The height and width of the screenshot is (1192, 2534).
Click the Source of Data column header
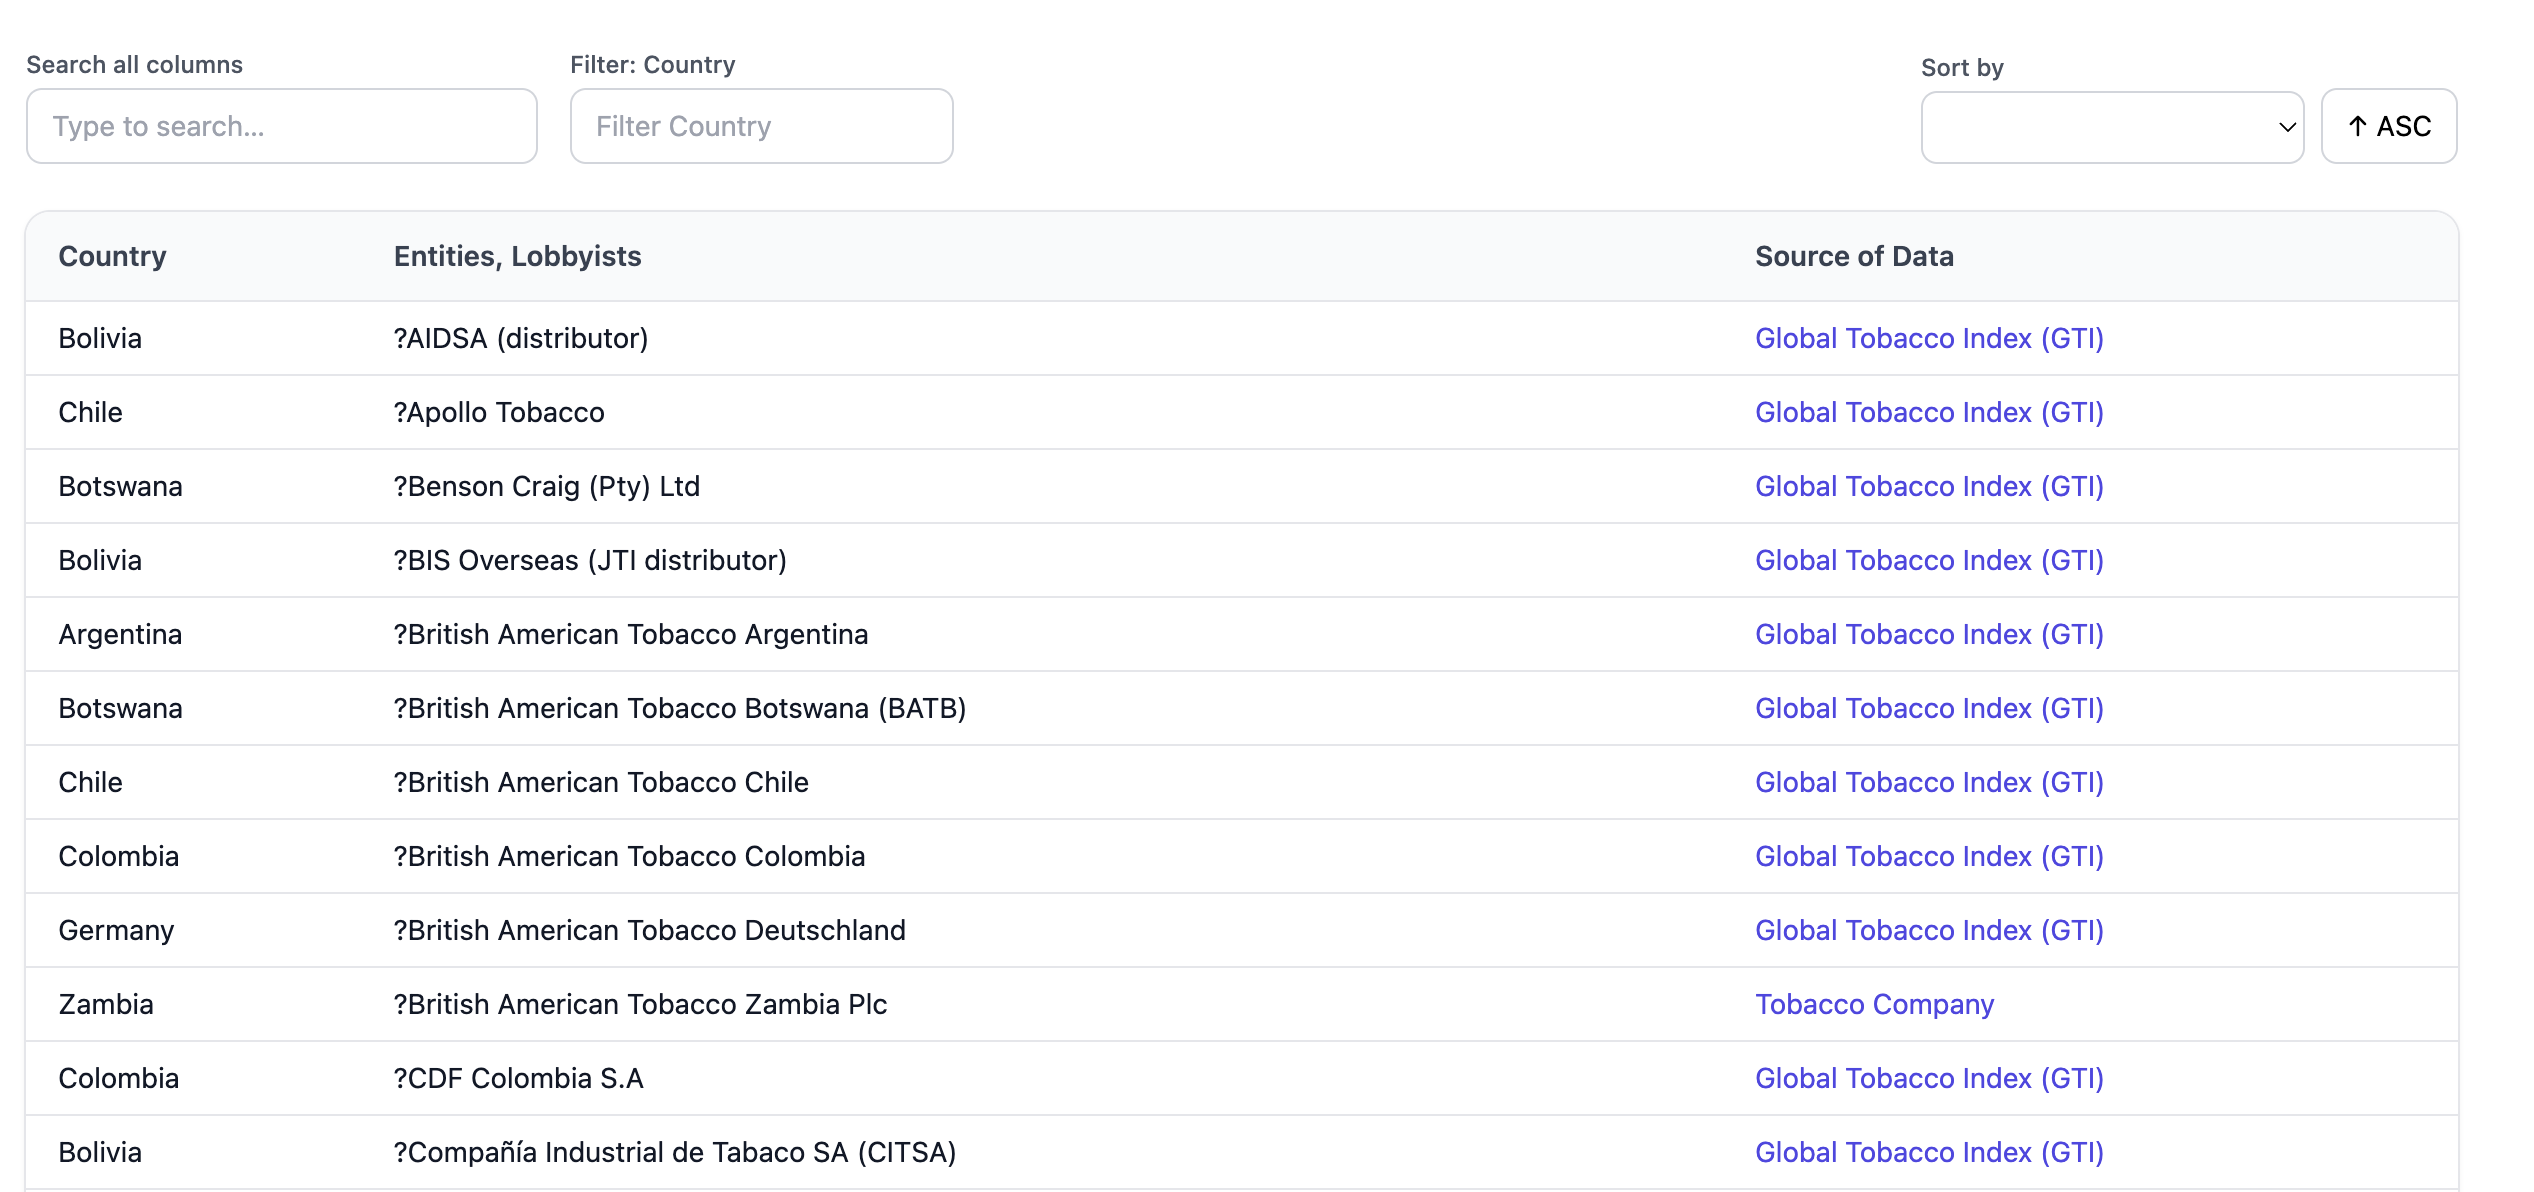pyautogui.click(x=1853, y=256)
